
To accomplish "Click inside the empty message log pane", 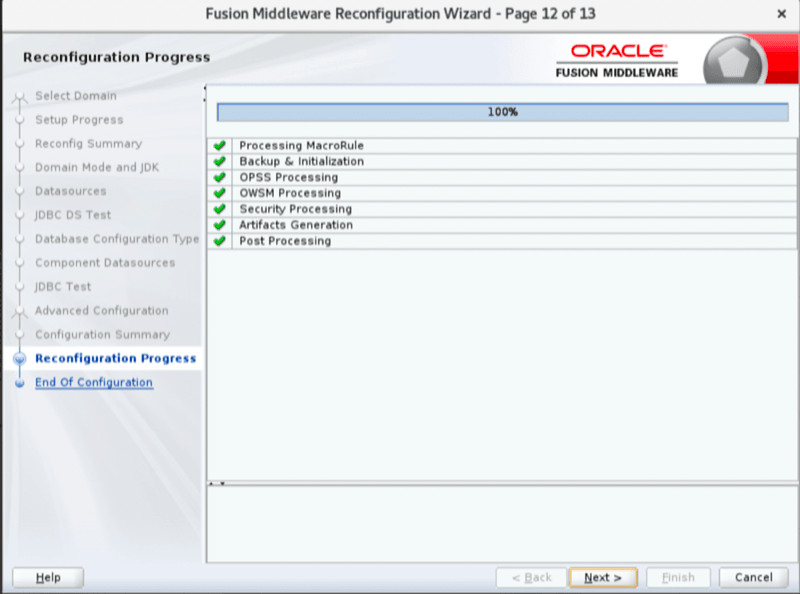I will click(502, 524).
